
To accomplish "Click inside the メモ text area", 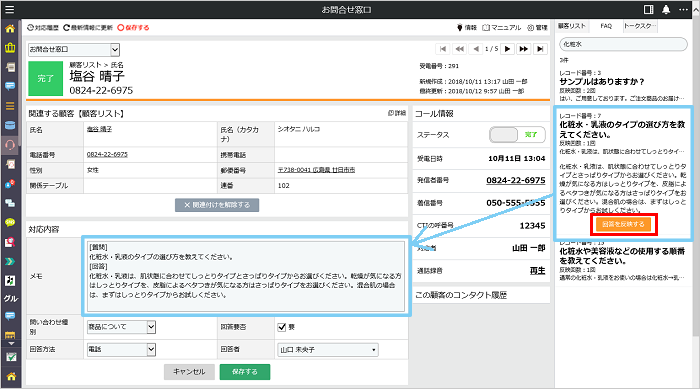I will pyautogui.click(x=246, y=276).
